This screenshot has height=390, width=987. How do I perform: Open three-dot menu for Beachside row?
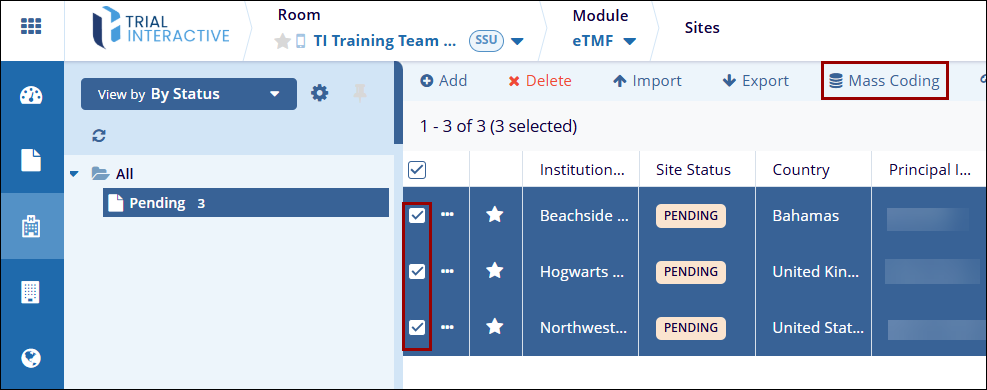pyautogui.click(x=448, y=214)
